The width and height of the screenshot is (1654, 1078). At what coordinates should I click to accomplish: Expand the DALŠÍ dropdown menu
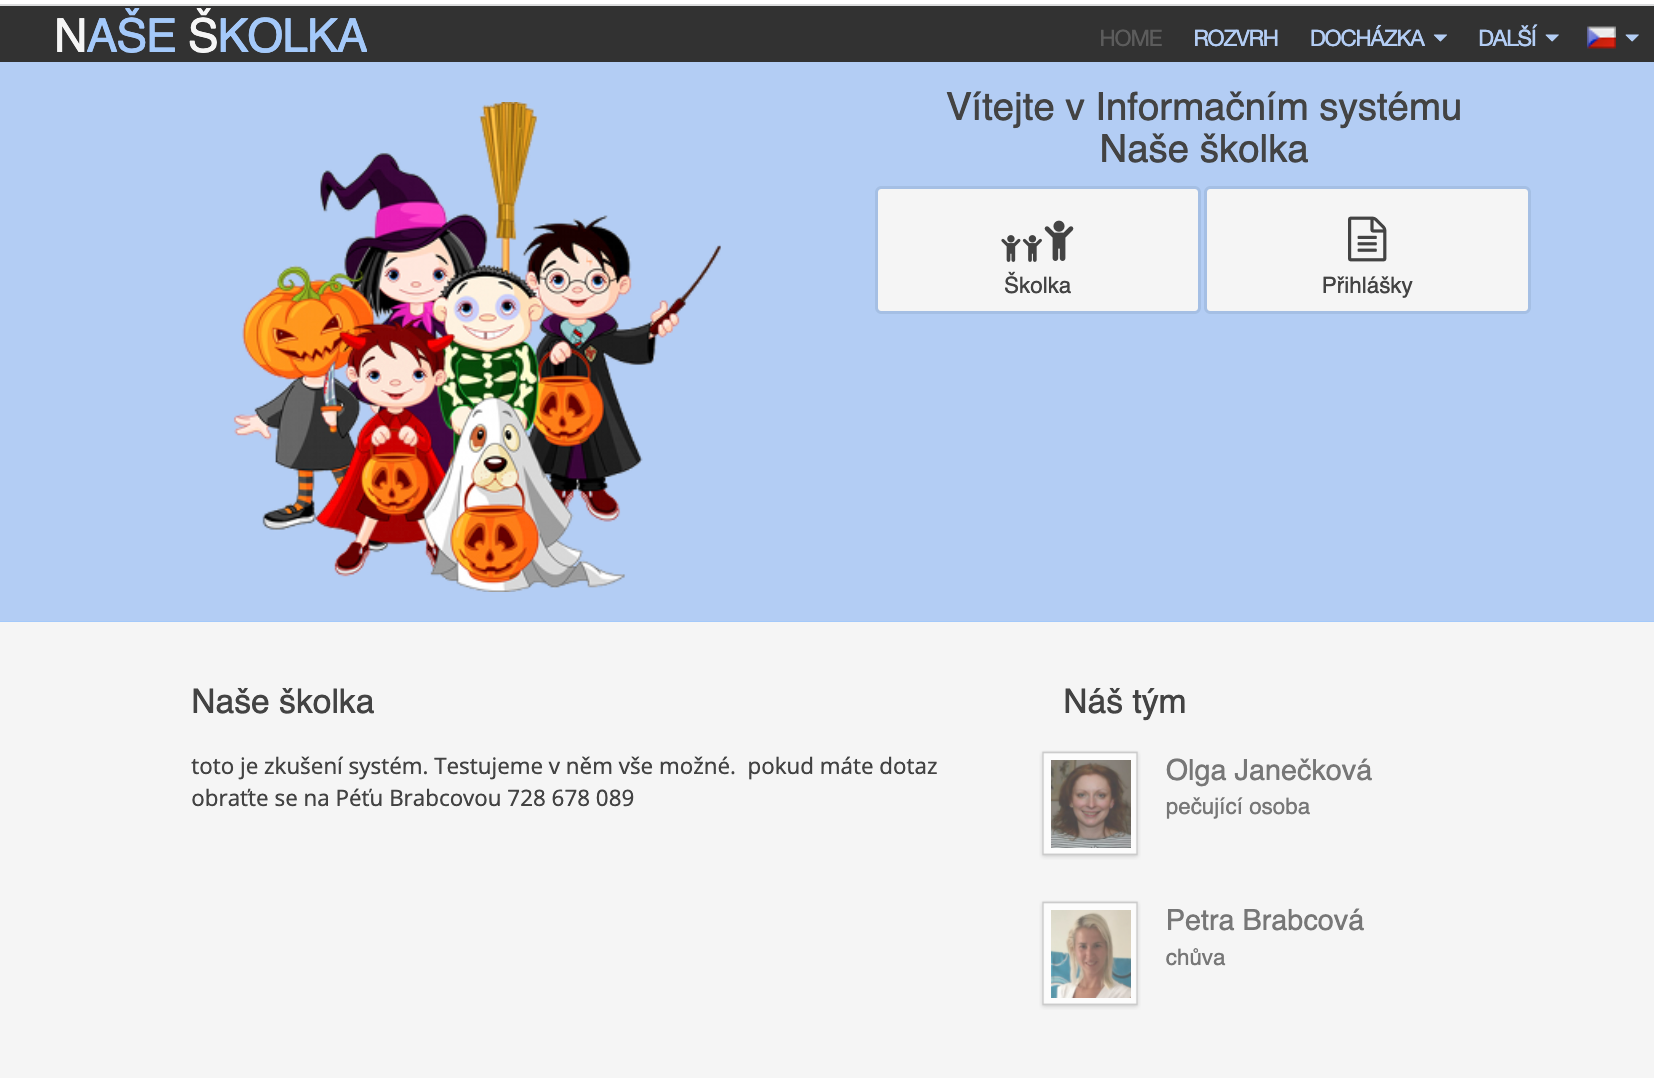click(x=1518, y=38)
